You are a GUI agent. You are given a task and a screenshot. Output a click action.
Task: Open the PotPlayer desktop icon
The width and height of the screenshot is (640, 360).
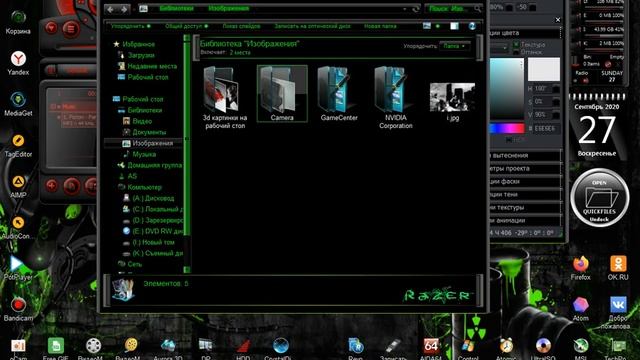pos(18,268)
